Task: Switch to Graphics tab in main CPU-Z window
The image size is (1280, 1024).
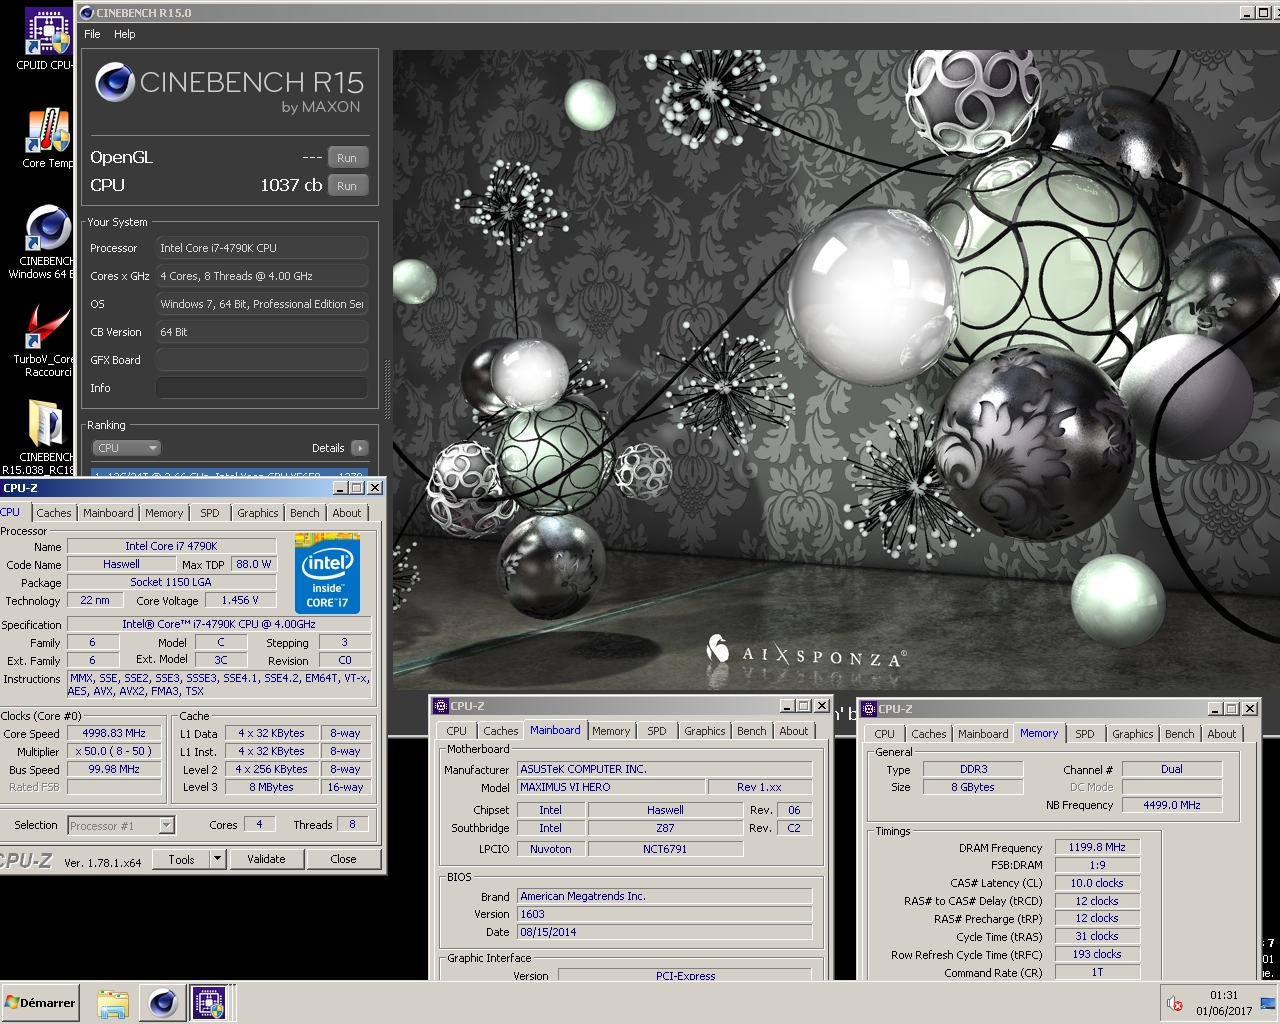Action: (x=258, y=513)
